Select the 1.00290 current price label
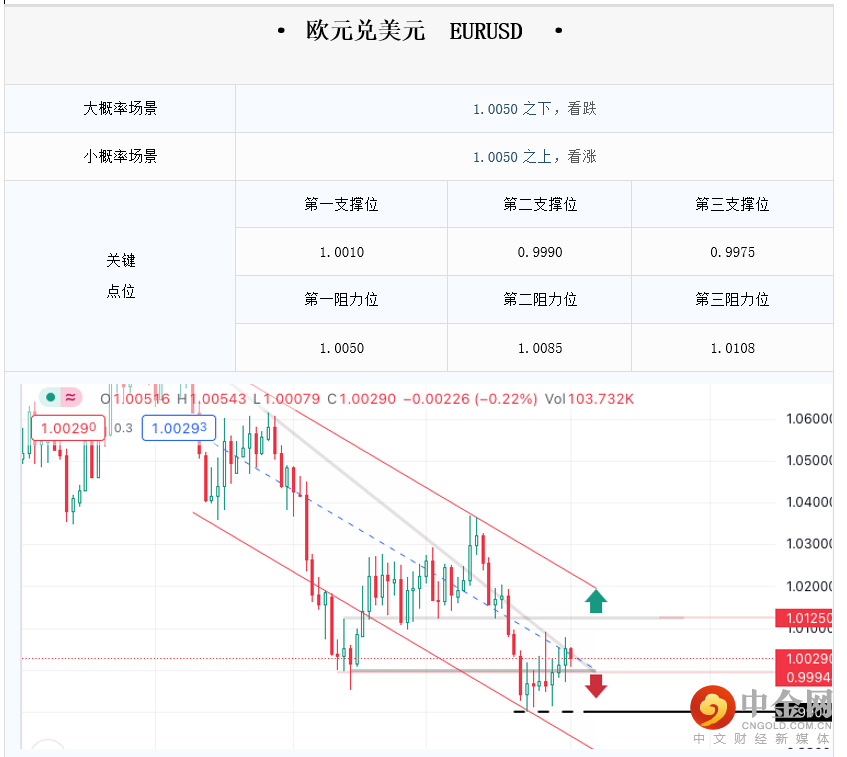 coord(804,659)
